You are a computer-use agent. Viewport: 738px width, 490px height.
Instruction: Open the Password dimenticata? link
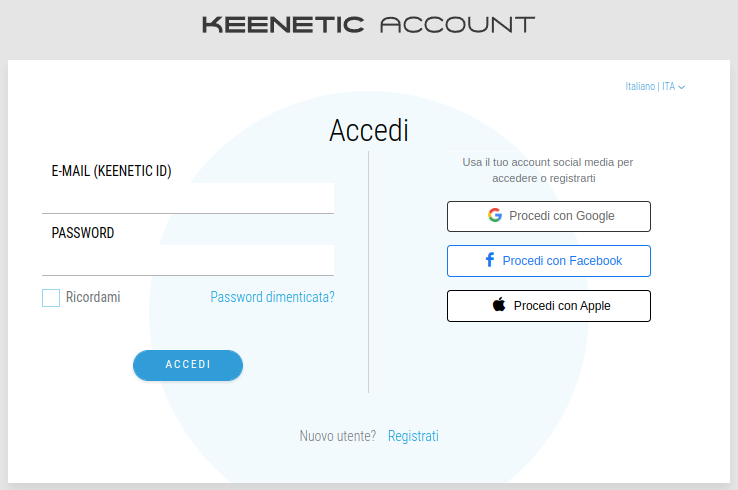[272, 297]
